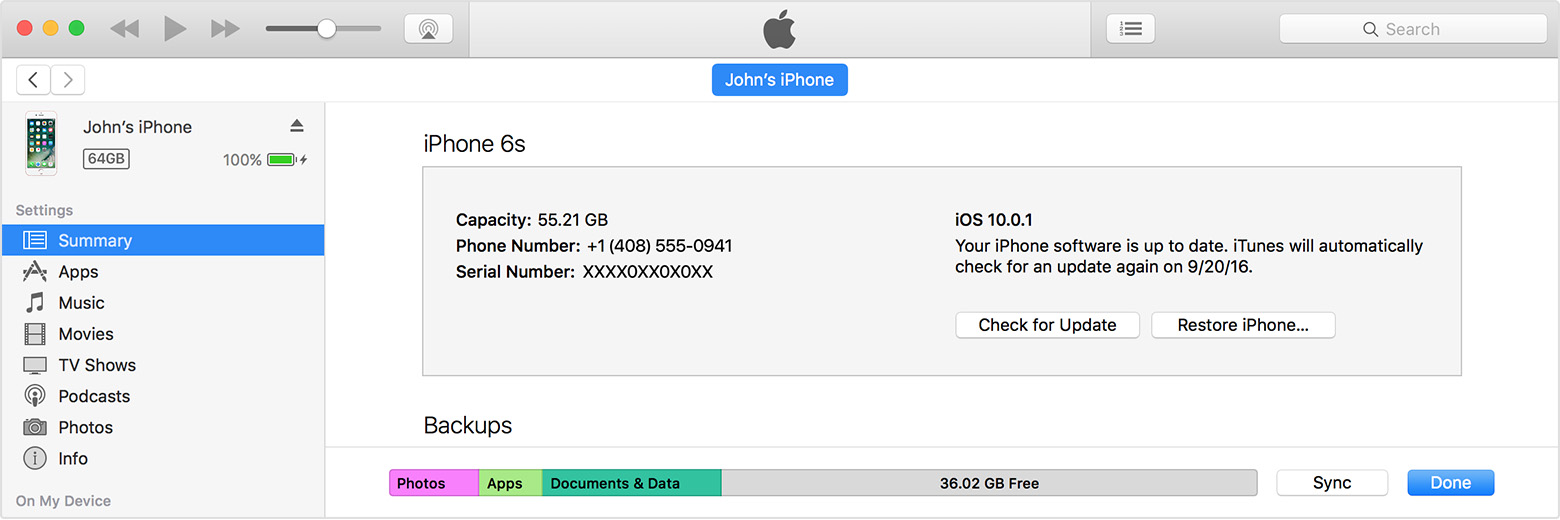Eject John's iPhone
1560x520 pixels.
[x=296, y=126]
